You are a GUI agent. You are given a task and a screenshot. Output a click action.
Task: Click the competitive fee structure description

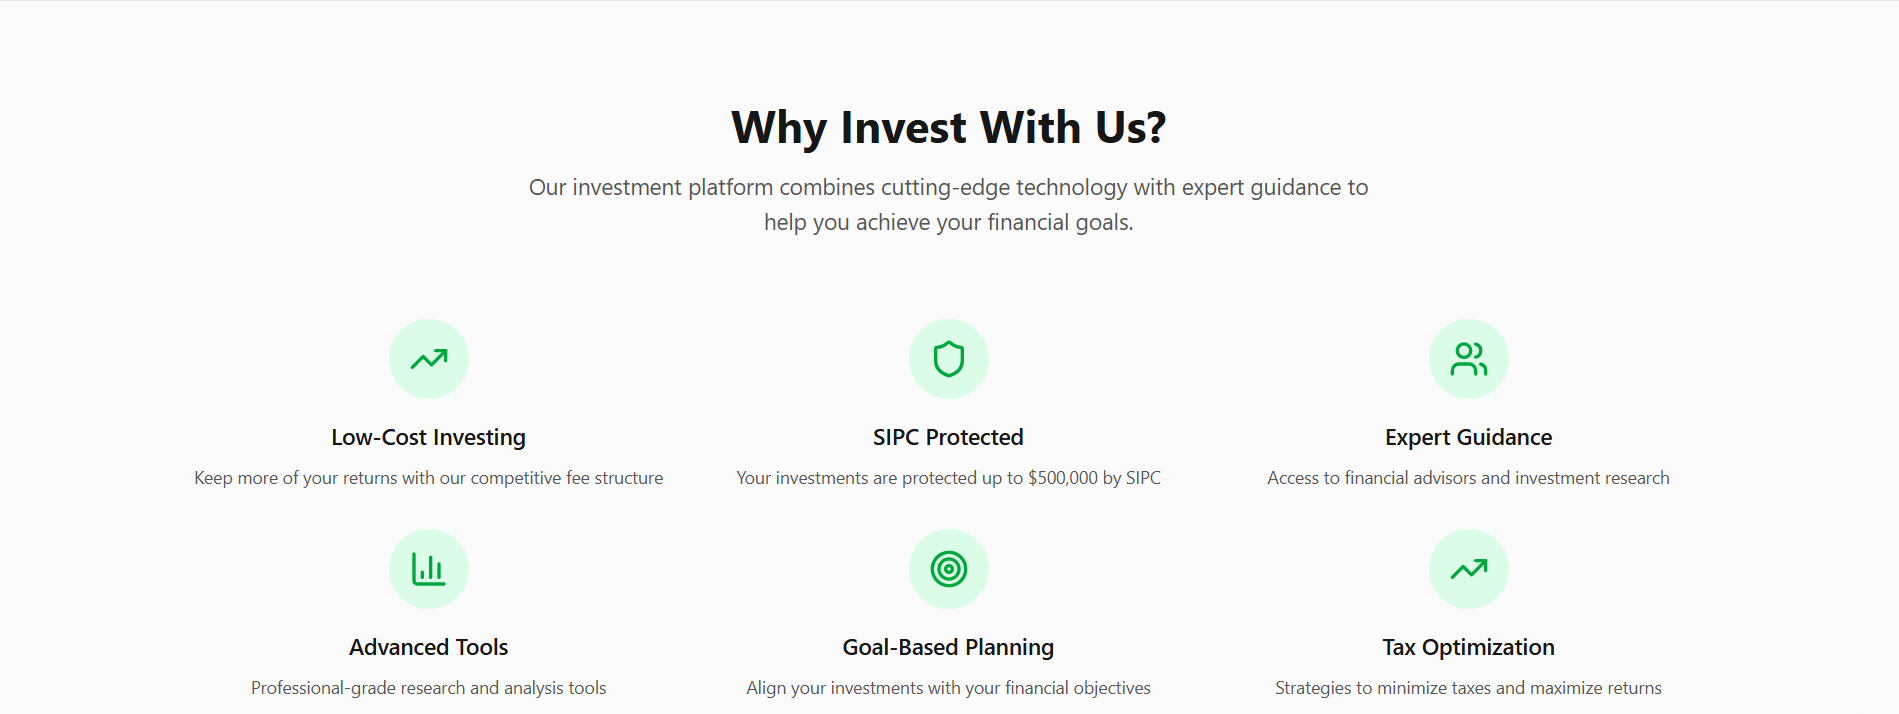click(428, 478)
